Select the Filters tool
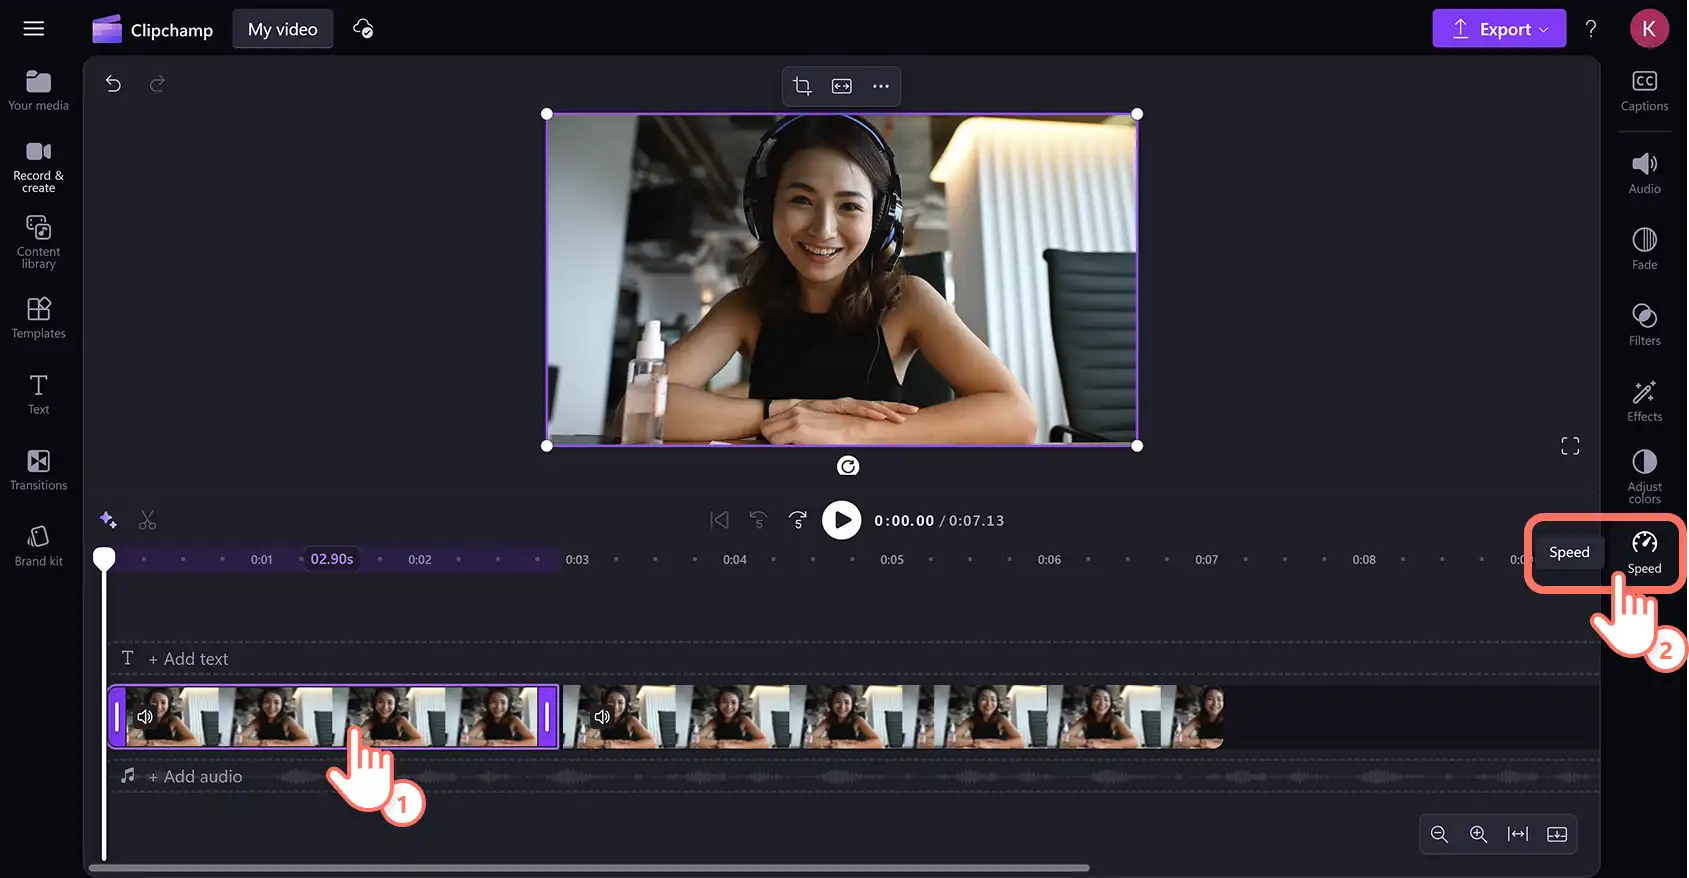 tap(1644, 325)
